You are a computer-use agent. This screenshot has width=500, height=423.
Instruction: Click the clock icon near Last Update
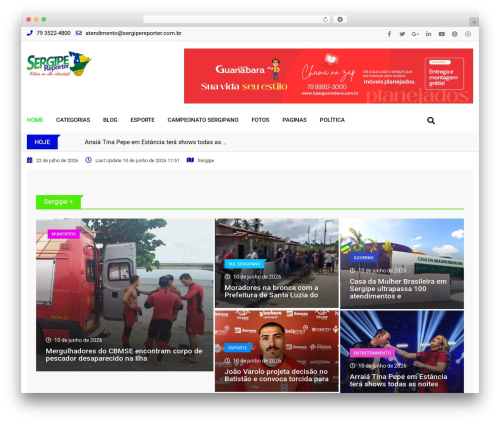click(88, 160)
